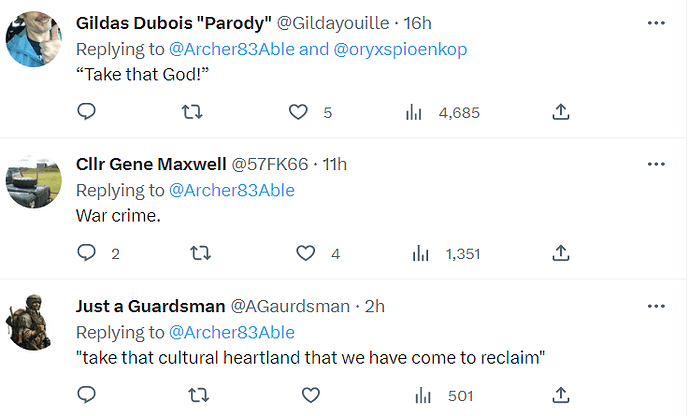Share Gildas Dubois's tweet

[x=561, y=113]
